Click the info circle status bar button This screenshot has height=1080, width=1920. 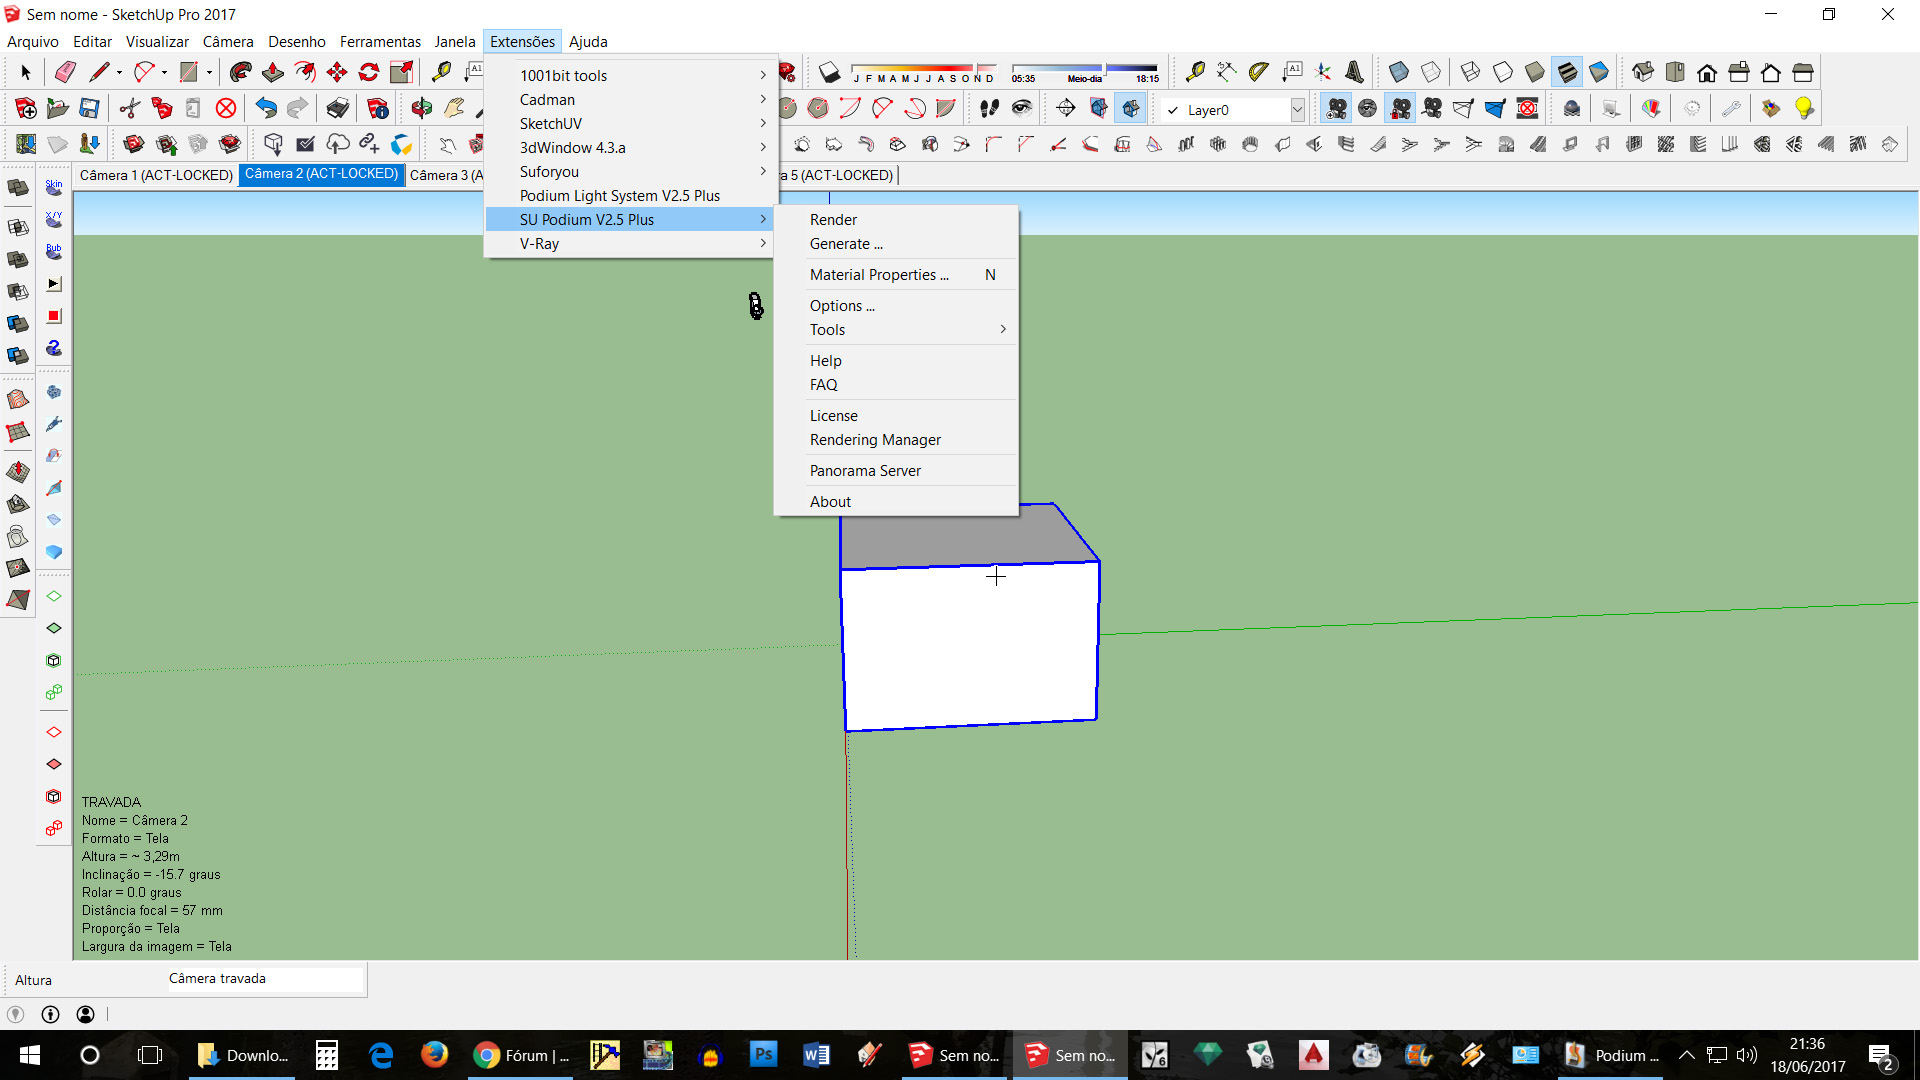[x=50, y=1014]
